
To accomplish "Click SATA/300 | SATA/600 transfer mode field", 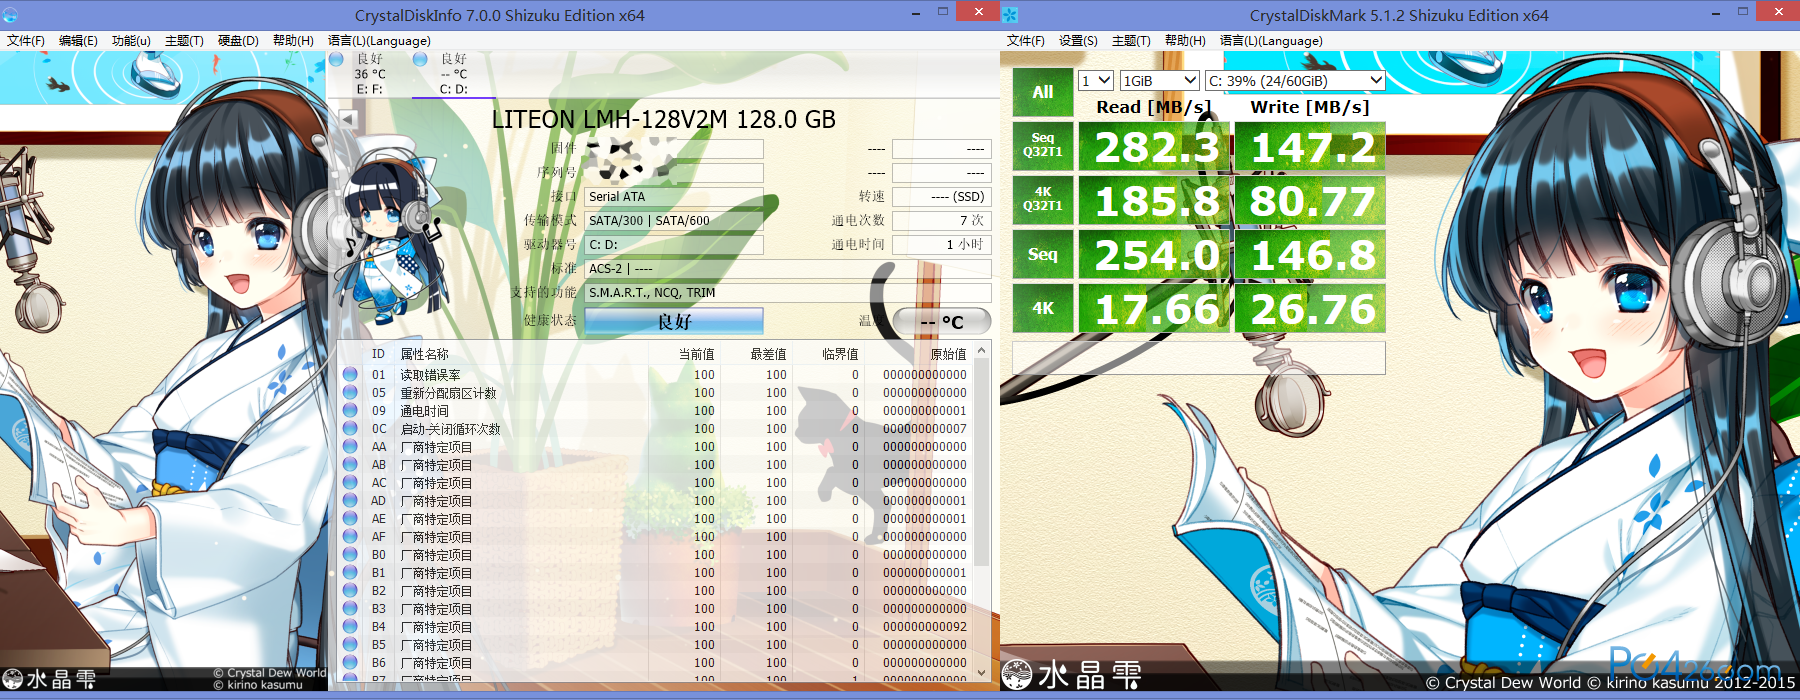I will click(x=674, y=221).
